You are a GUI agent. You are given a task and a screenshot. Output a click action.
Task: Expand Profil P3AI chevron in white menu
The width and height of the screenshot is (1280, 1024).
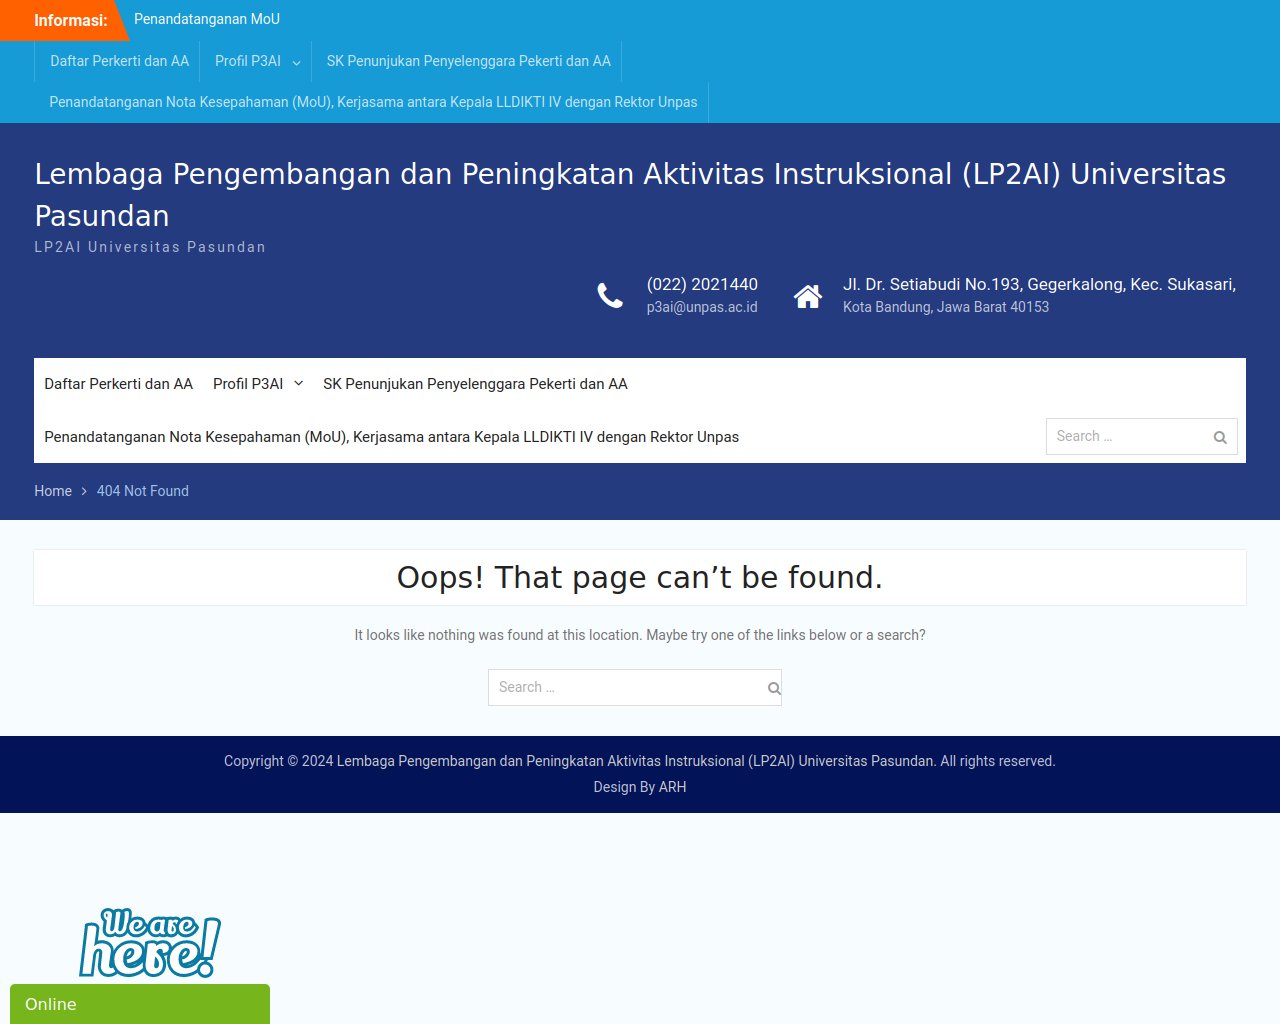click(x=298, y=384)
